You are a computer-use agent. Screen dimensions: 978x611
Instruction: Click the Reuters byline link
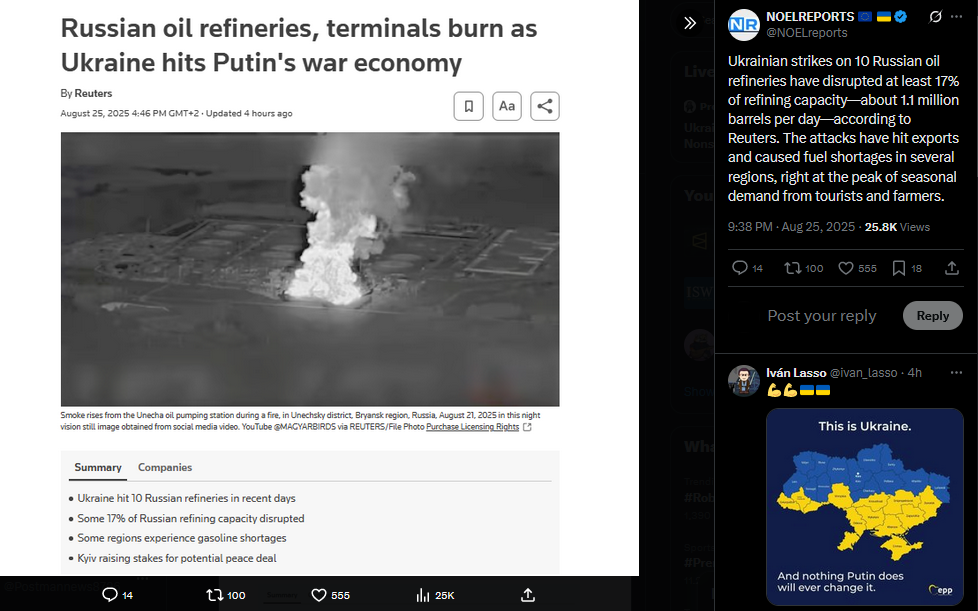pyautogui.click(x=93, y=94)
